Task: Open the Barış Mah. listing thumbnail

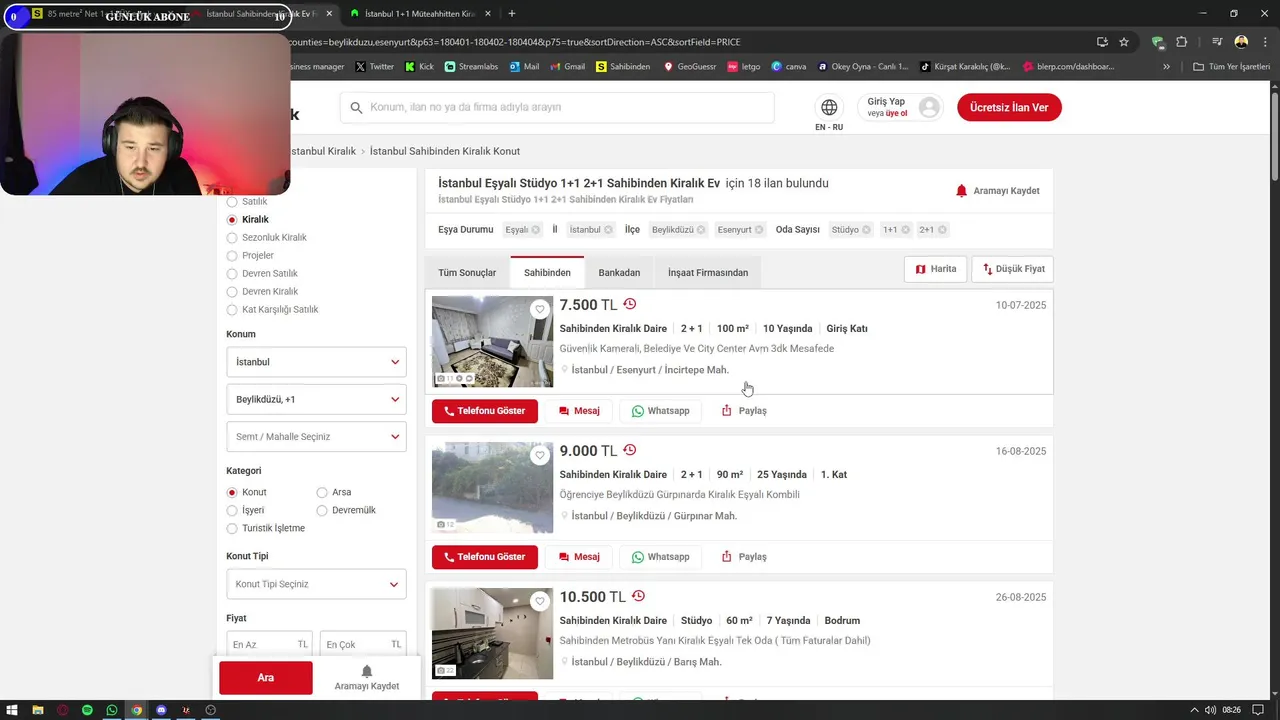Action: coord(492,634)
